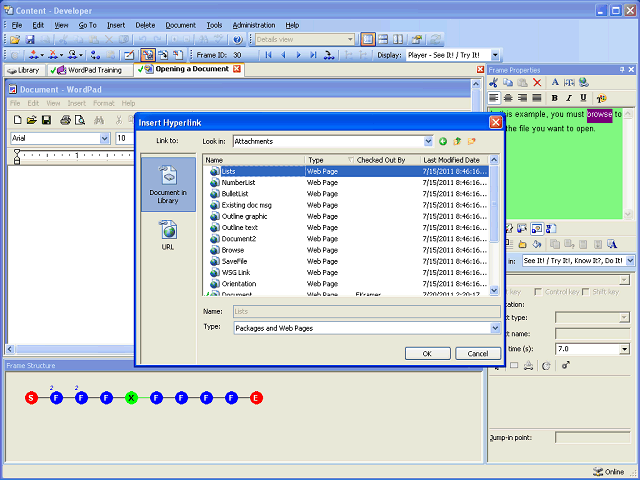Select the NumberList file in list
The image size is (640, 480).
coord(238,183)
